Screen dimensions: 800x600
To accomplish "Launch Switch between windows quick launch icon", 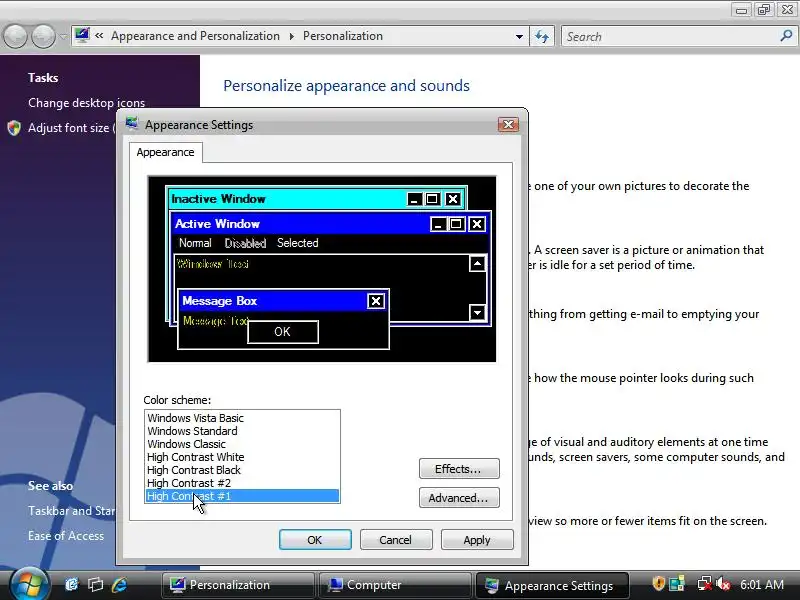I will coord(95,585).
